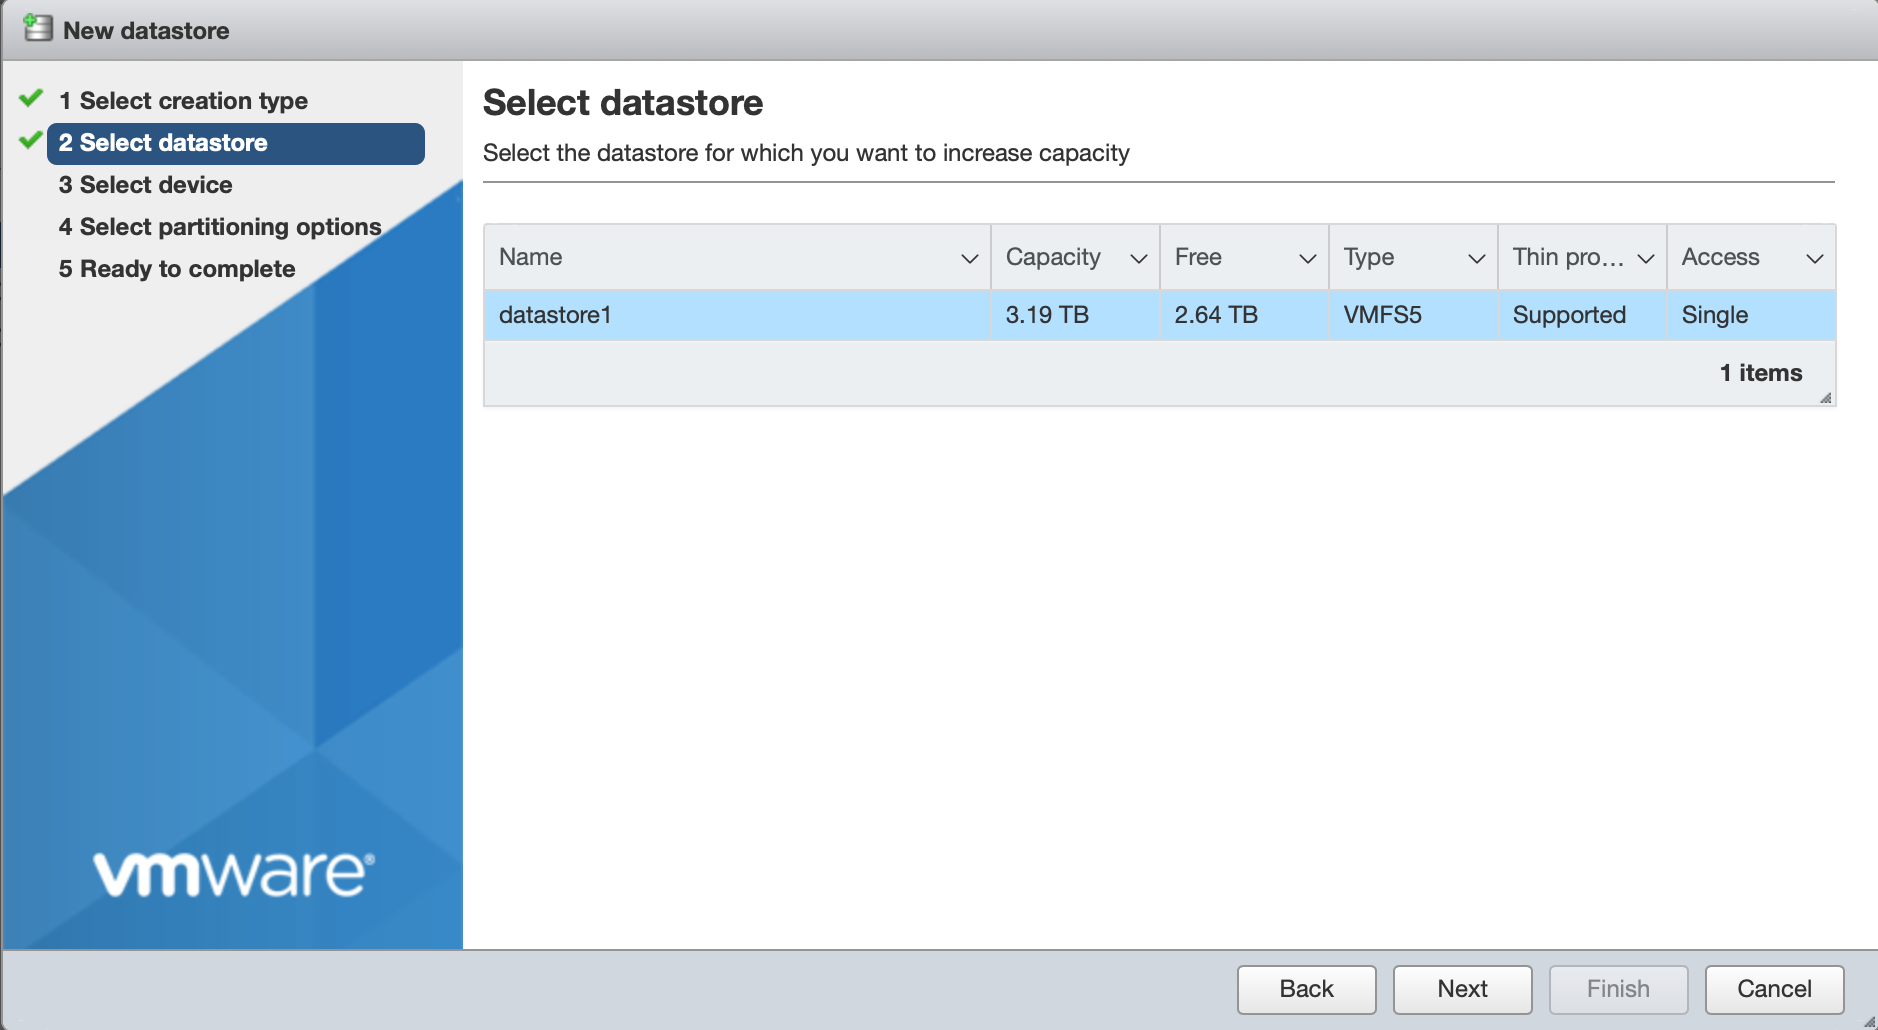The image size is (1878, 1030).
Task: Proceed with the Next button
Action: [1462, 989]
